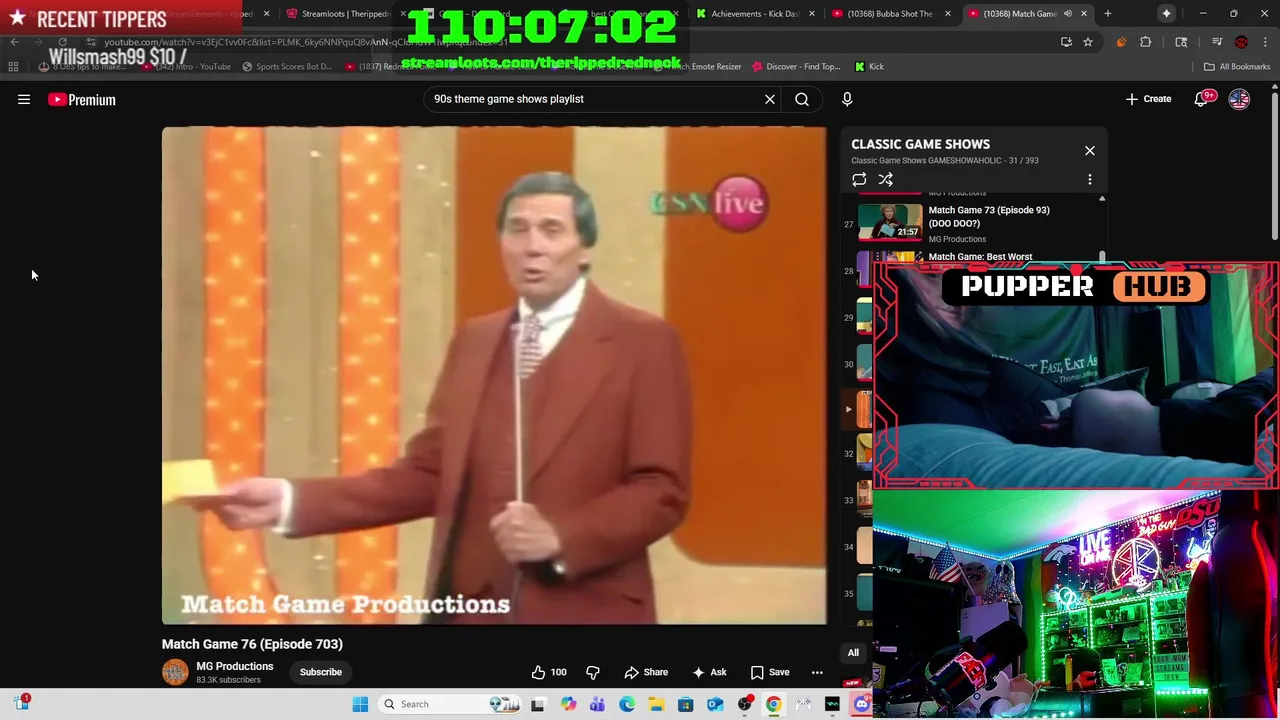Open OBS Studio from the taskbar
The height and width of the screenshot is (720, 1280).
744,704
